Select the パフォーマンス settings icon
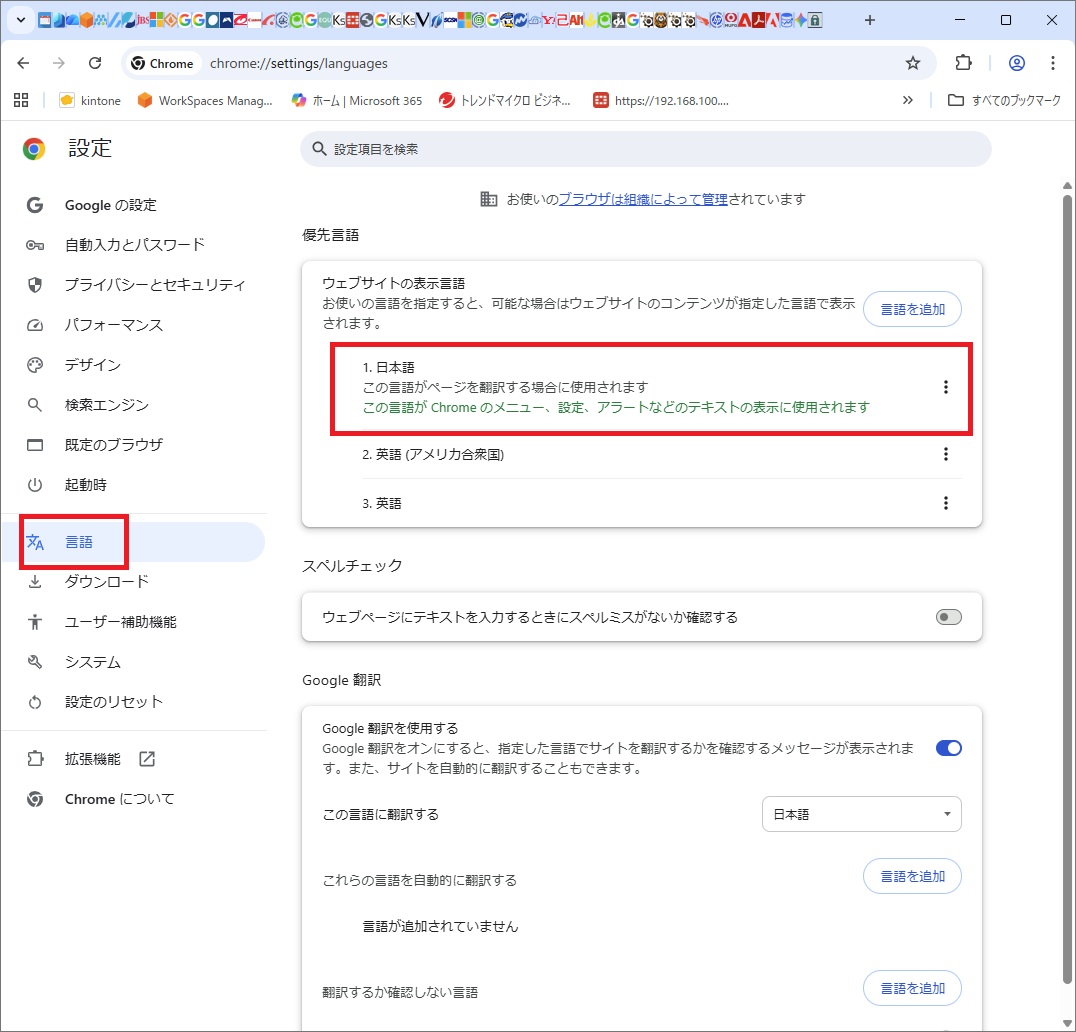Image resolution: width=1076 pixels, height=1032 pixels. click(36, 324)
